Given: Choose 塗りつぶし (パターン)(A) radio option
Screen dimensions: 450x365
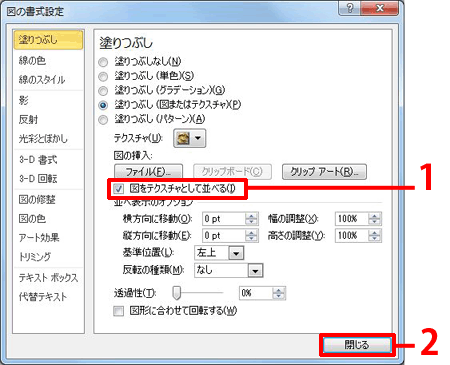Looking at the screenshot, I should pyautogui.click(x=103, y=119).
